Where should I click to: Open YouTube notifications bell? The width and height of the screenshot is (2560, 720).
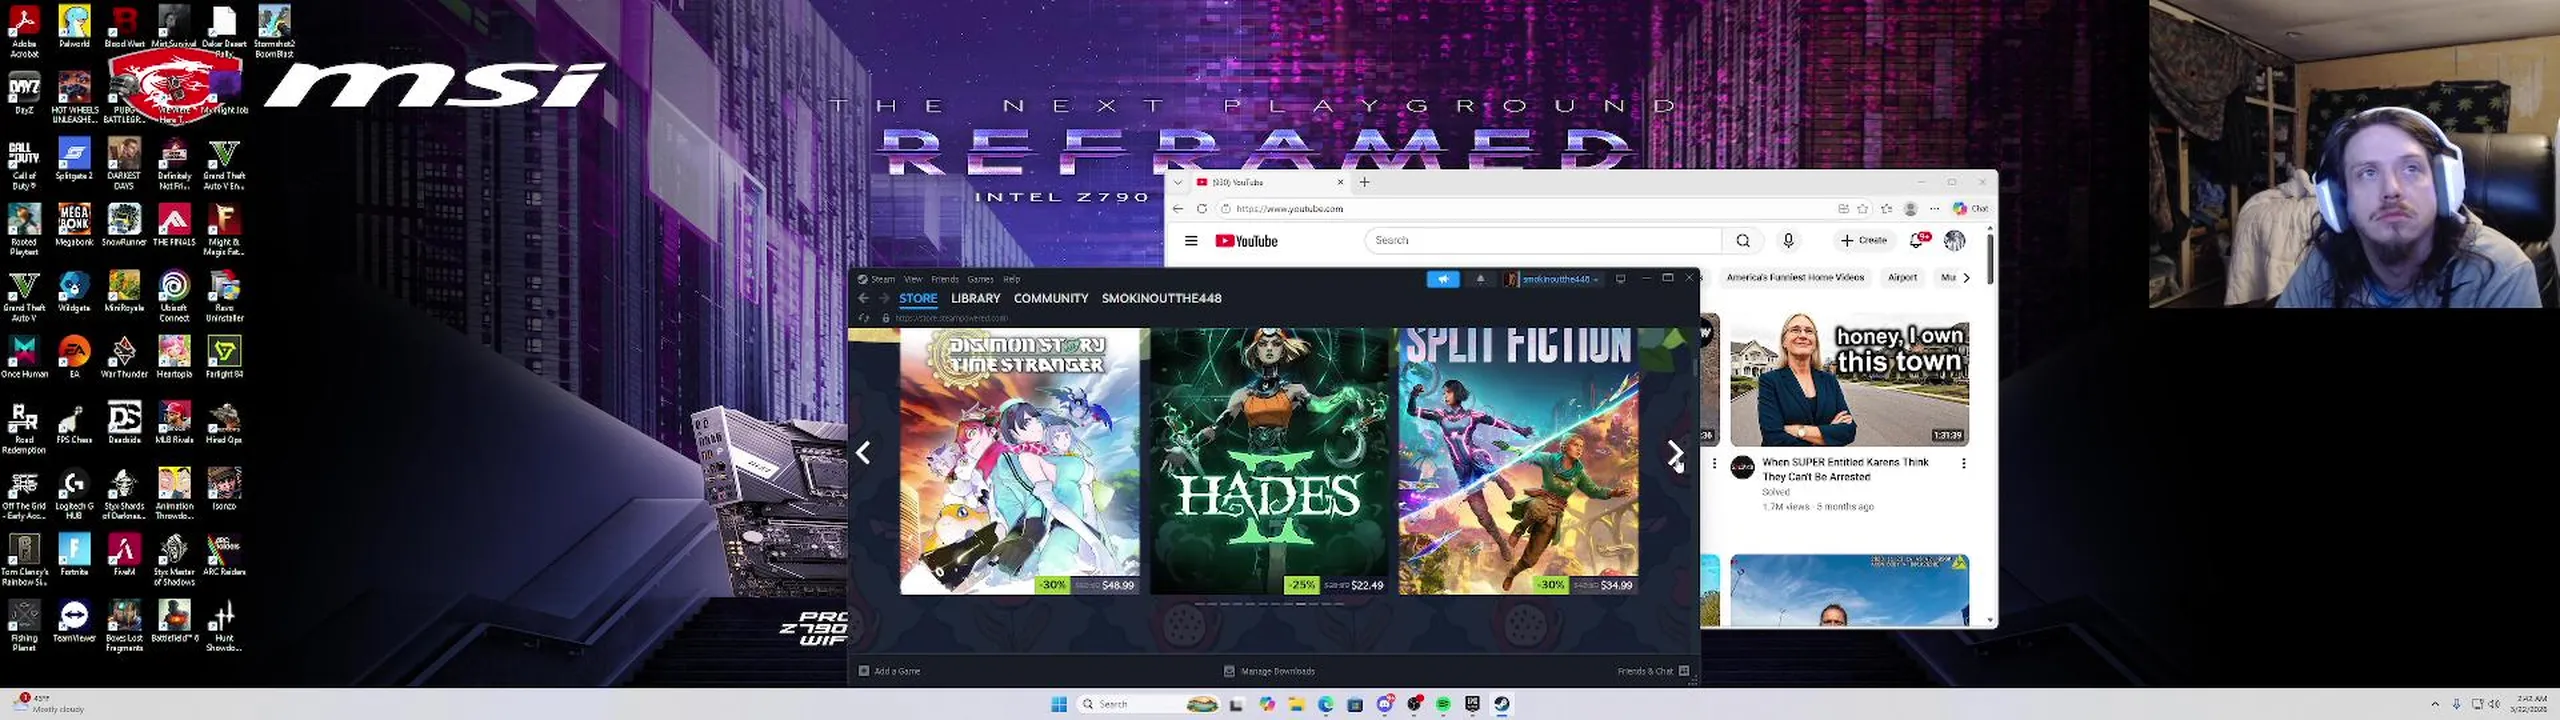(1917, 241)
